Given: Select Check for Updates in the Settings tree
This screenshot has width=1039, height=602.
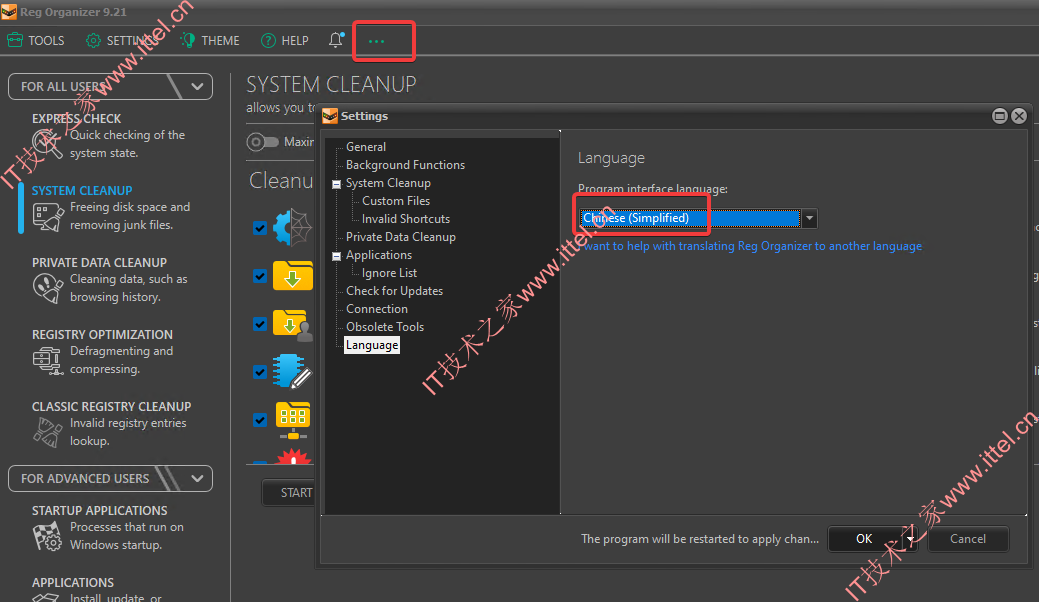Looking at the screenshot, I should (x=394, y=291).
